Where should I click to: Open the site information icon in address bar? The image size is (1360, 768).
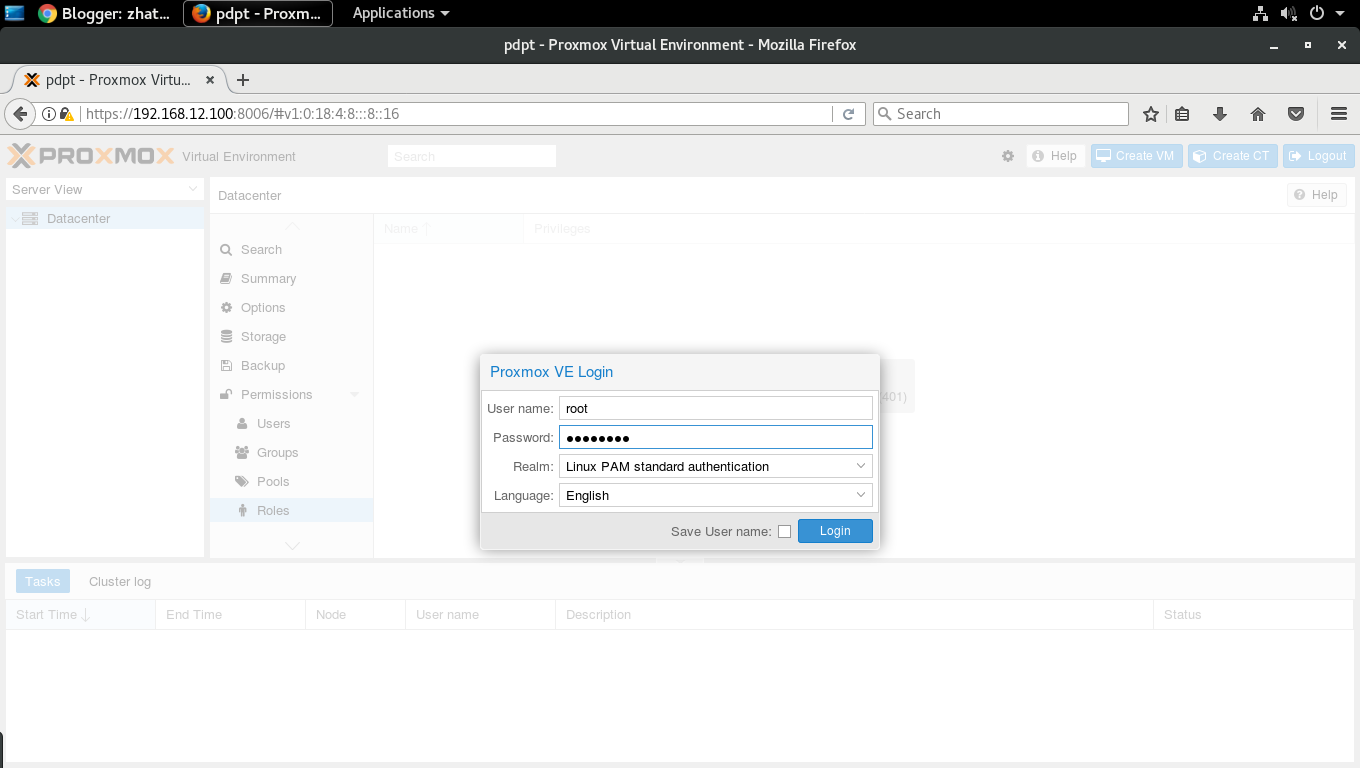pyautogui.click(x=48, y=114)
